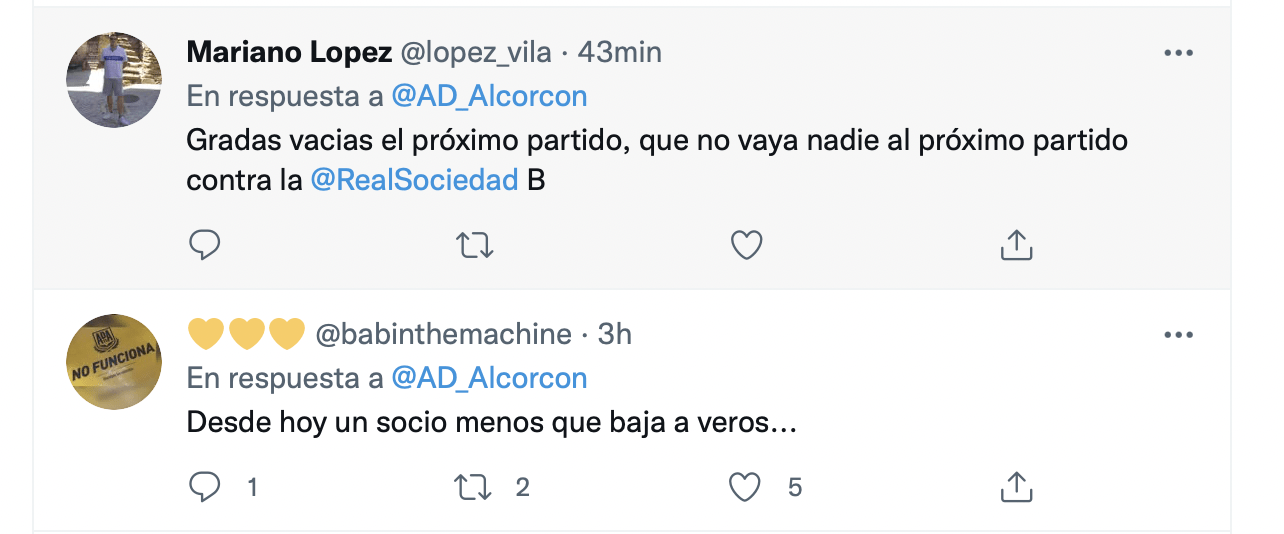Open @AD_Alcorcon mention in babinthemachine's reply

(x=489, y=378)
